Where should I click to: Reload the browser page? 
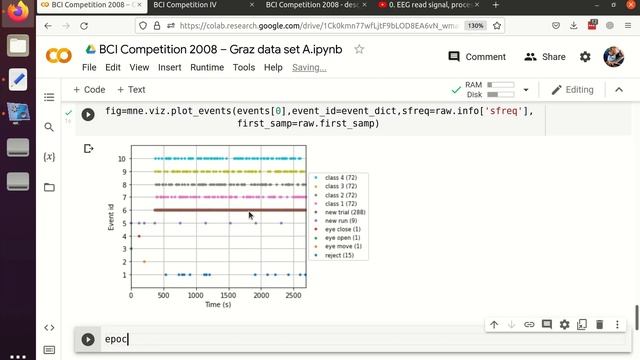point(84,26)
